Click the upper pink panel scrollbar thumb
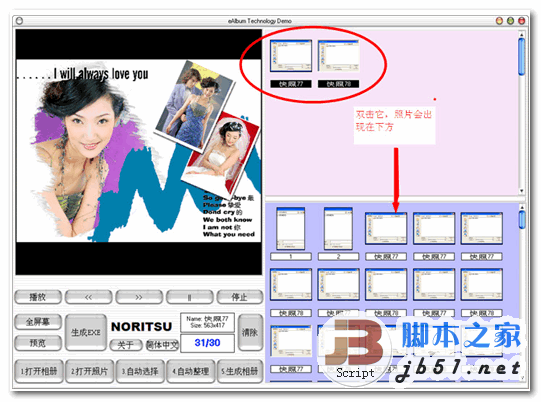541x402 pixels. tap(522, 57)
